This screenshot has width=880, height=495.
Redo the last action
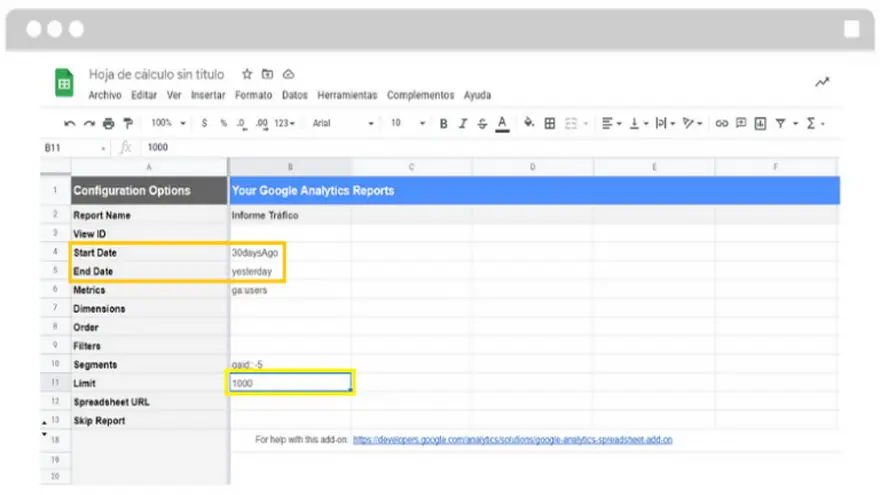tap(89, 123)
